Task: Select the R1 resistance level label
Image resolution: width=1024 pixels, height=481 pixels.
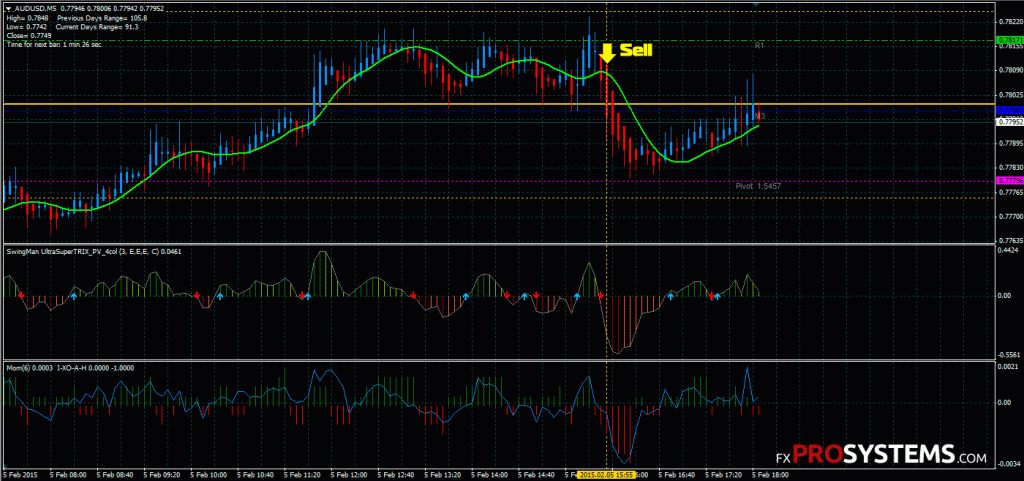Action: pos(759,46)
